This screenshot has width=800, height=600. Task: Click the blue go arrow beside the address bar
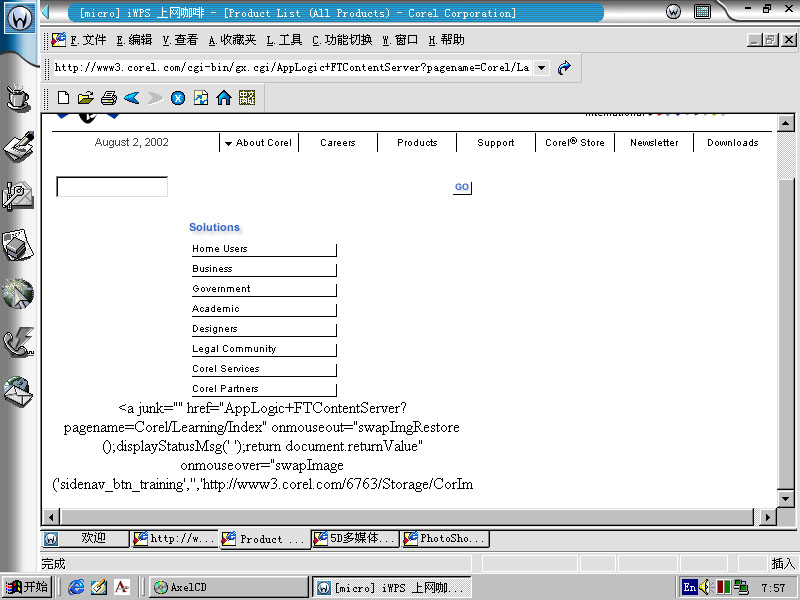point(564,67)
